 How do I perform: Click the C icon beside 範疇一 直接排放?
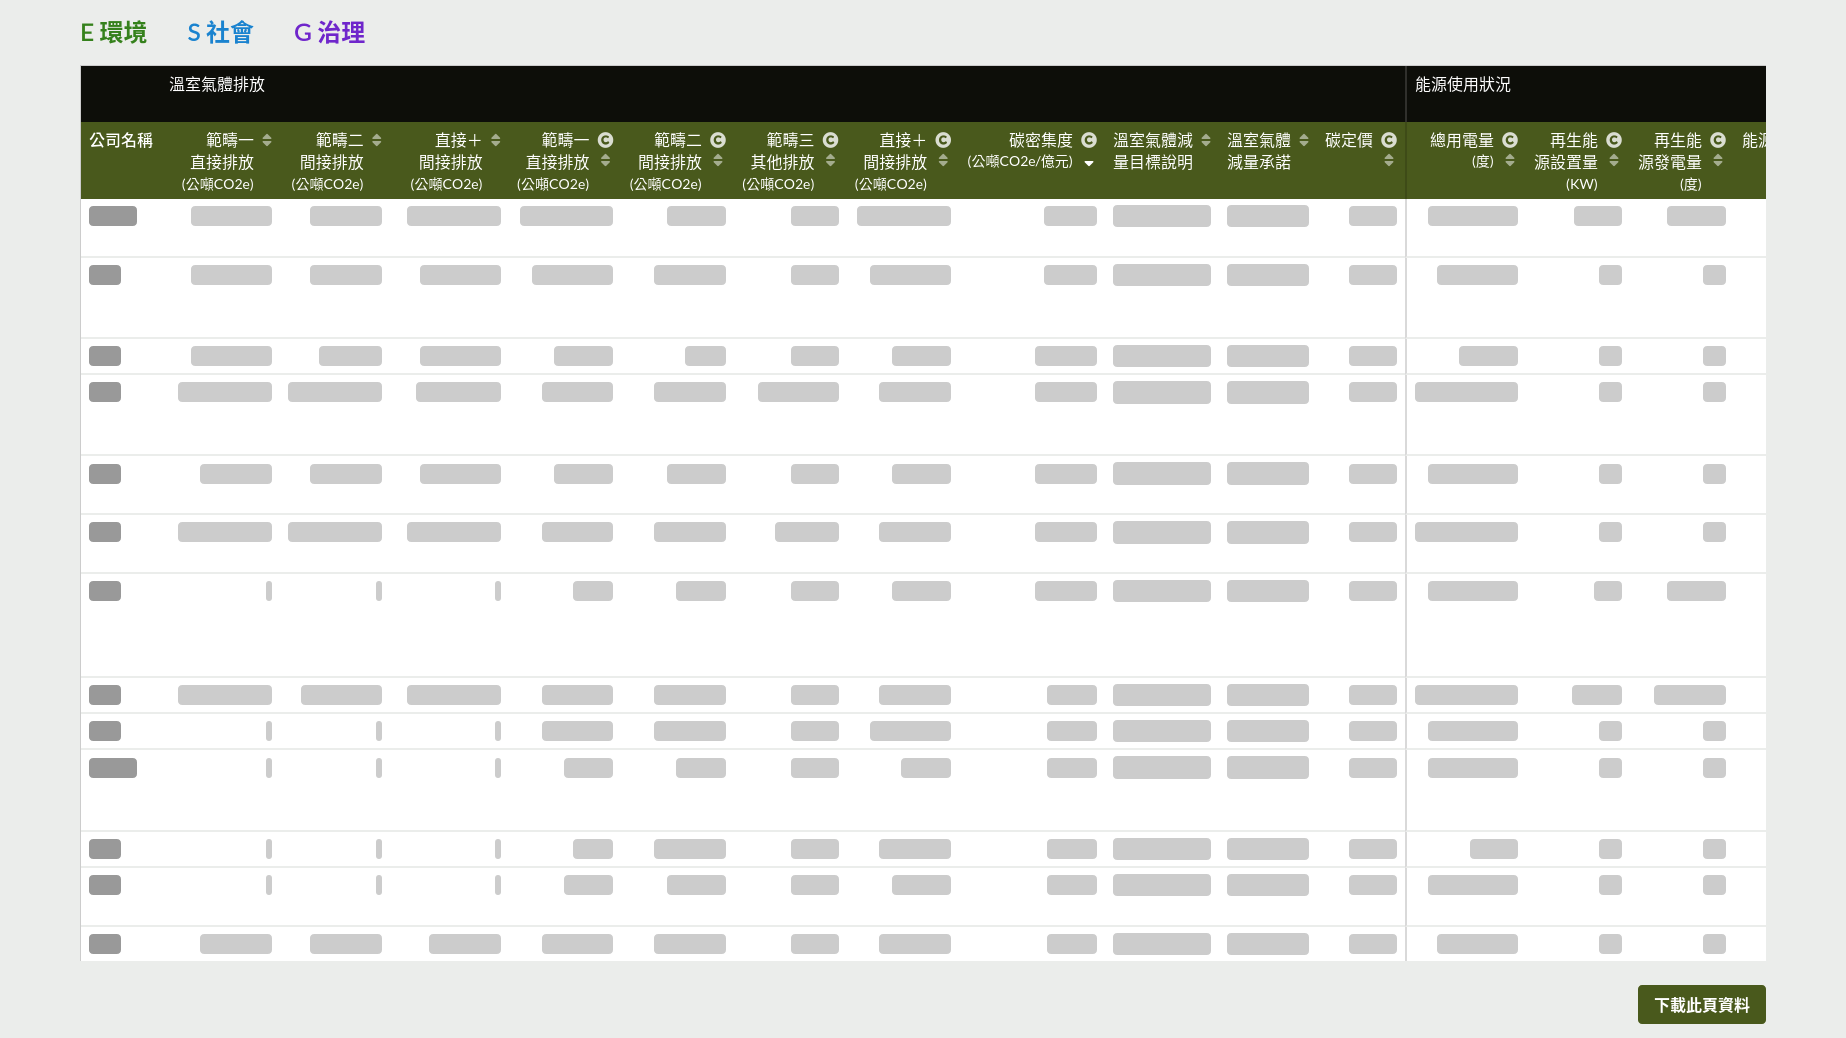tap(605, 140)
